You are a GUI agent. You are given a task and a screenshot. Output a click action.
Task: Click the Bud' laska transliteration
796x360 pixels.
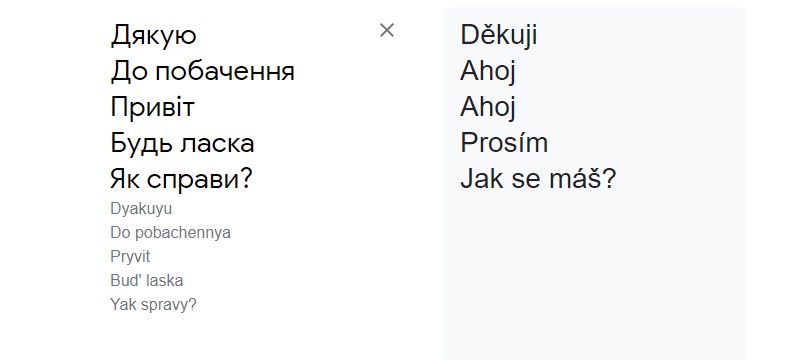[x=147, y=280]
